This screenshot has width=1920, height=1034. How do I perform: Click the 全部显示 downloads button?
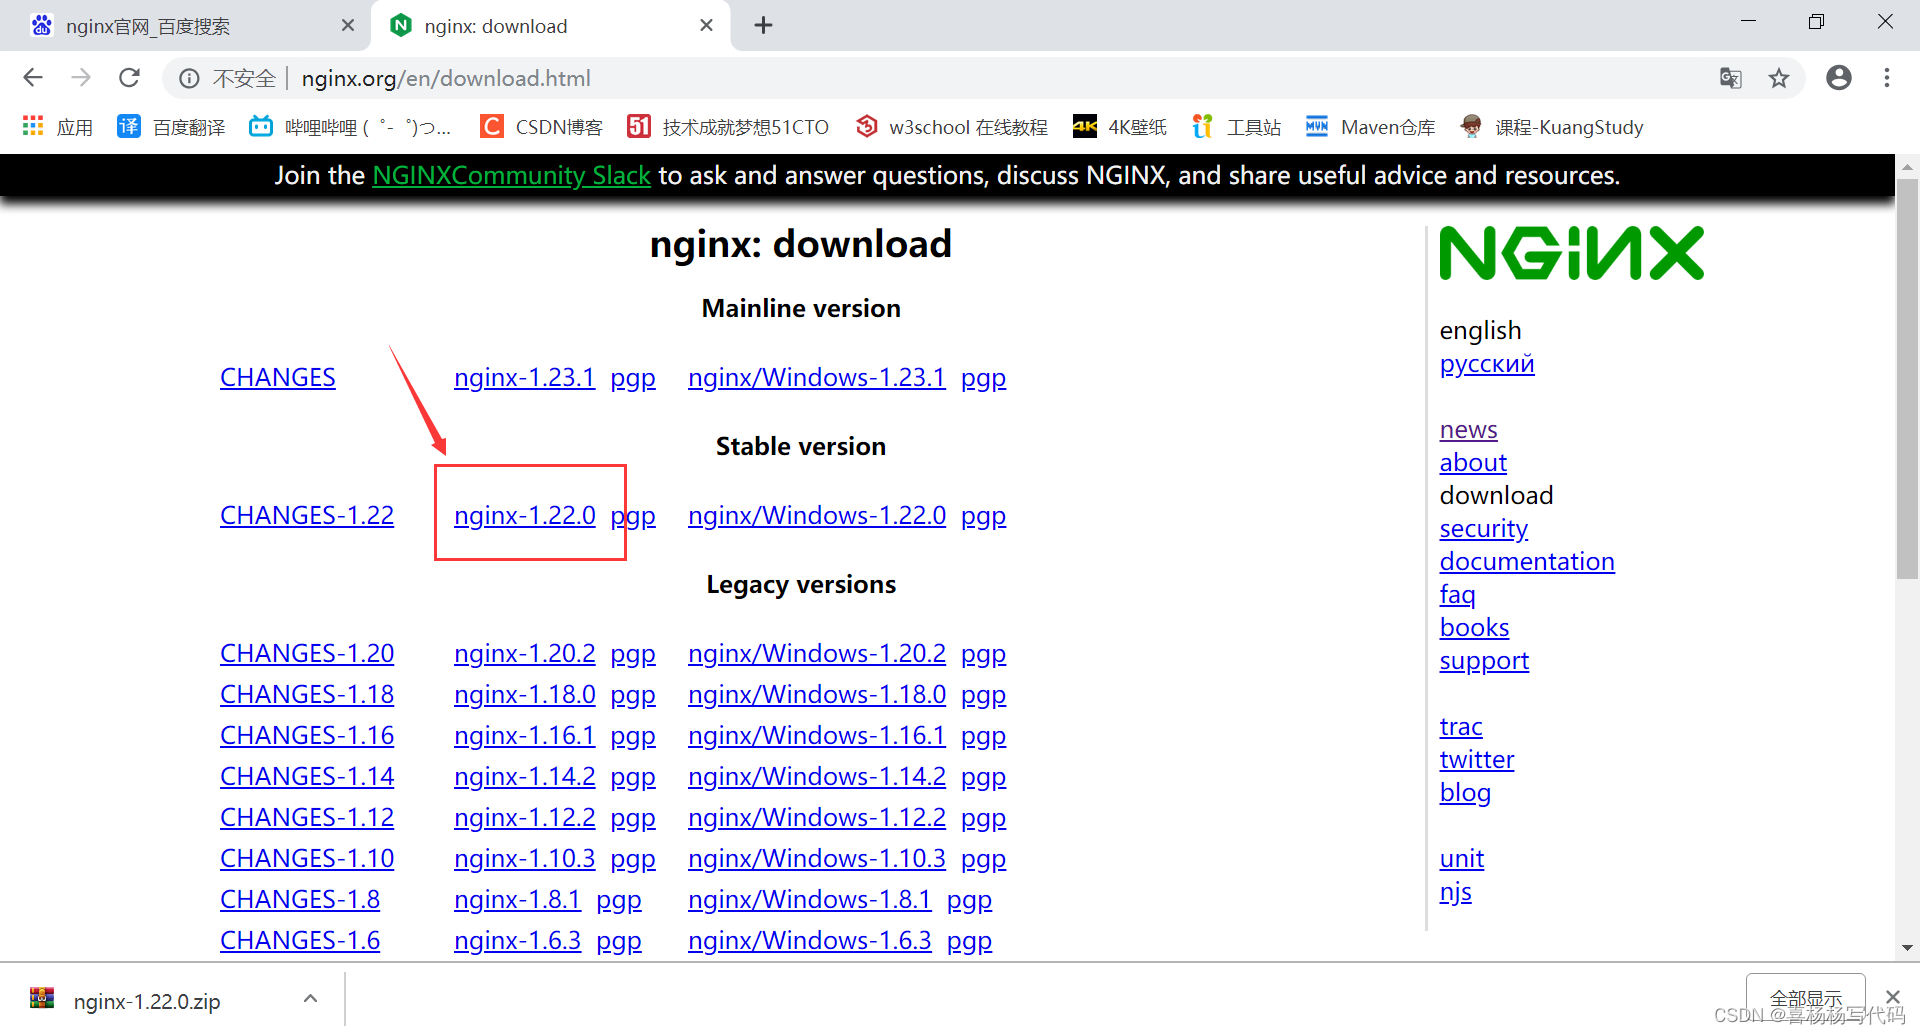point(1805,997)
